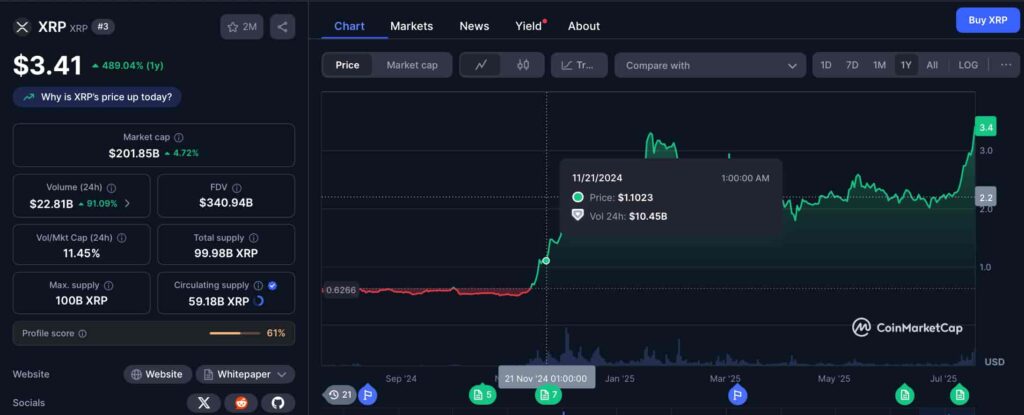The image size is (1024, 415).
Task: Switch to line chart view
Action: pyautogui.click(x=481, y=65)
